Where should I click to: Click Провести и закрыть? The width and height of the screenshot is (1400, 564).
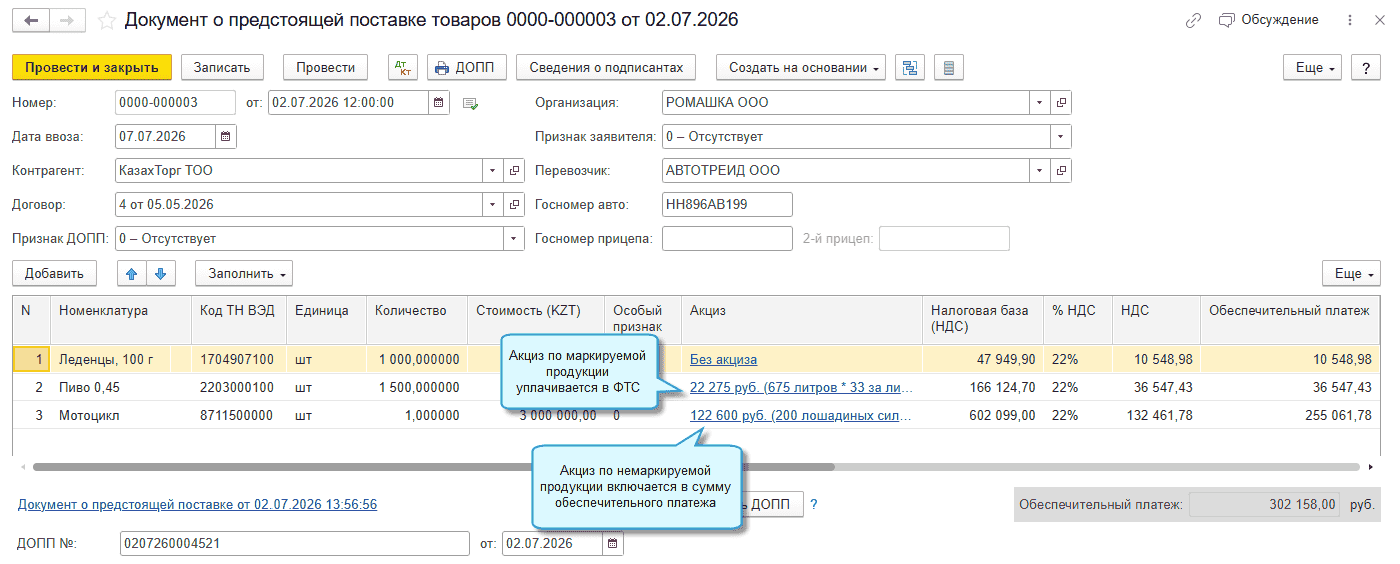coord(92,67)
